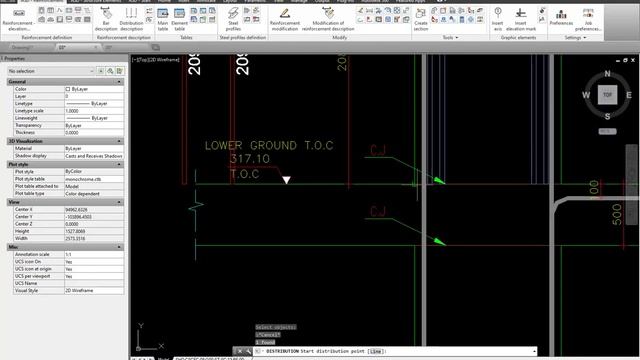Open Modification of reinforcement description
This screenshot has height=360, width=640.
[328, 19]
